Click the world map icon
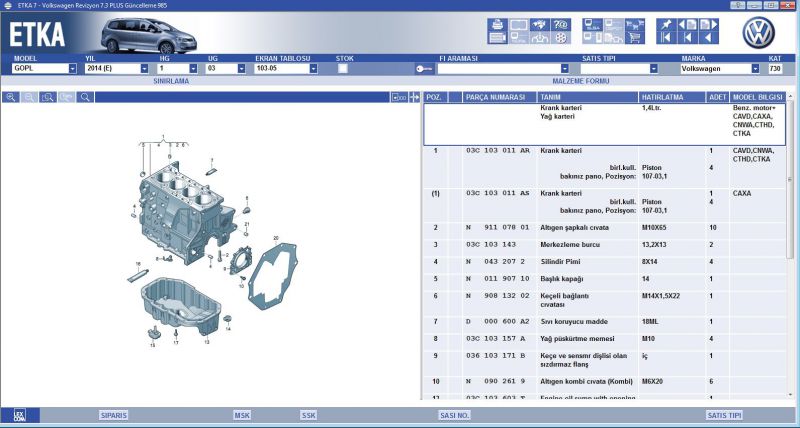Image resolution: width=800 pixels, height=428 pixels. [540, 24]
